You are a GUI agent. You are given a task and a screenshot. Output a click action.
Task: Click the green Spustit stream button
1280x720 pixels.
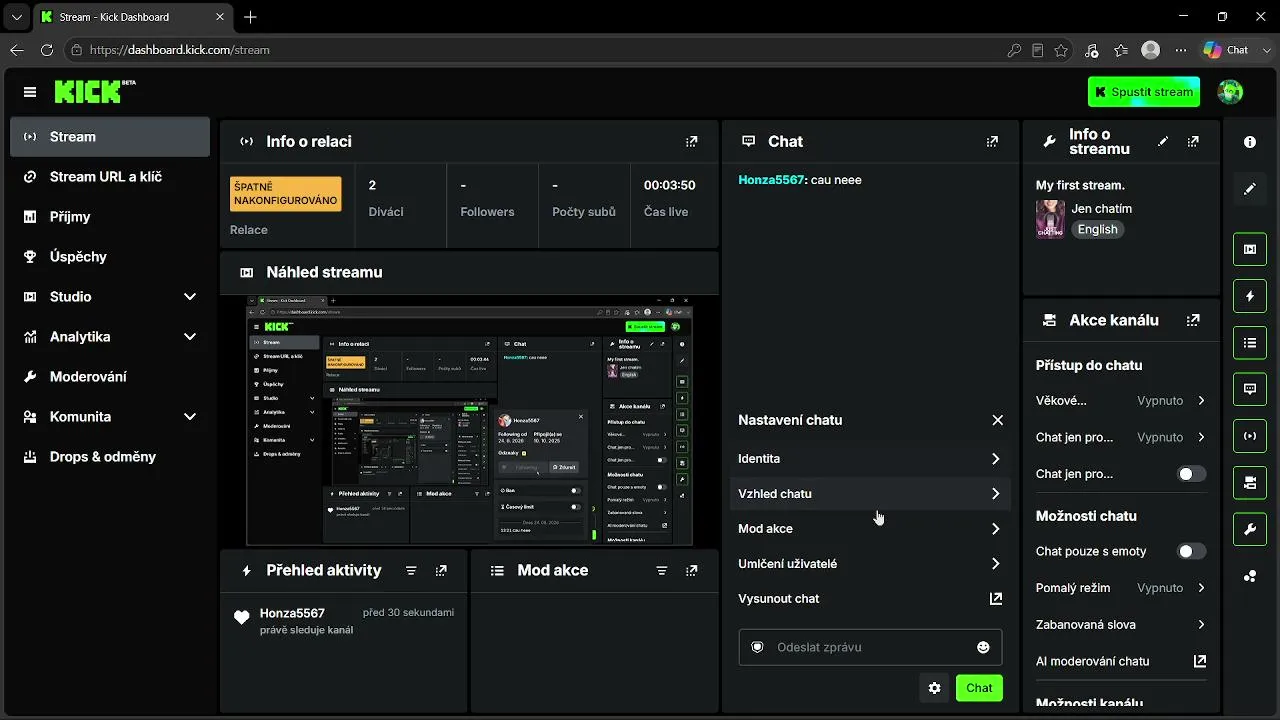pyautogui.click(x=1144, y=92)
